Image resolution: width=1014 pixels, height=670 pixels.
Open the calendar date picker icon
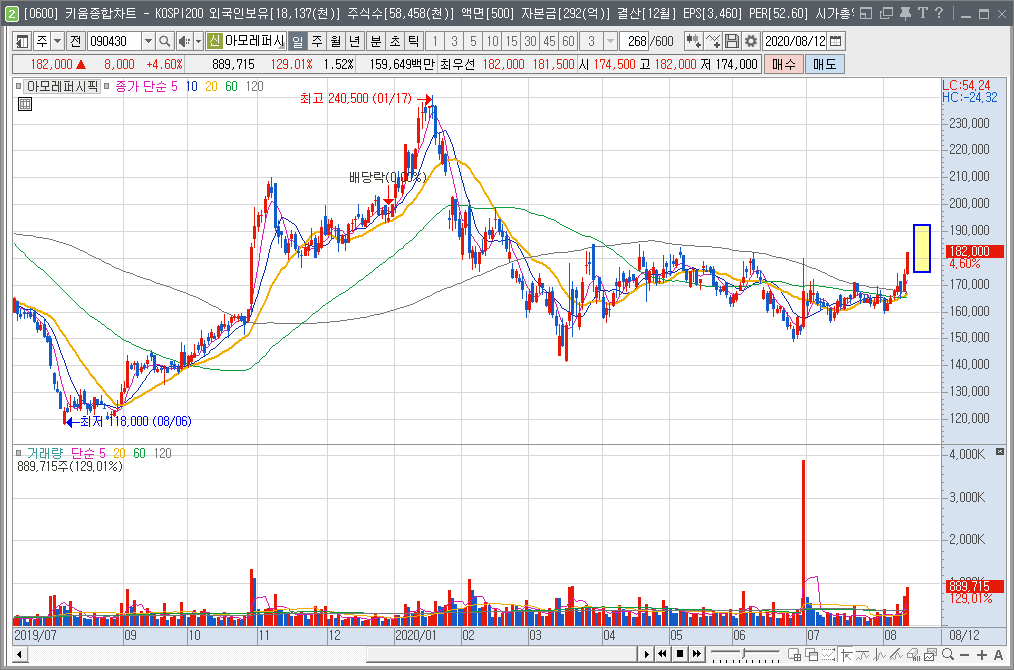coord(836,41)
